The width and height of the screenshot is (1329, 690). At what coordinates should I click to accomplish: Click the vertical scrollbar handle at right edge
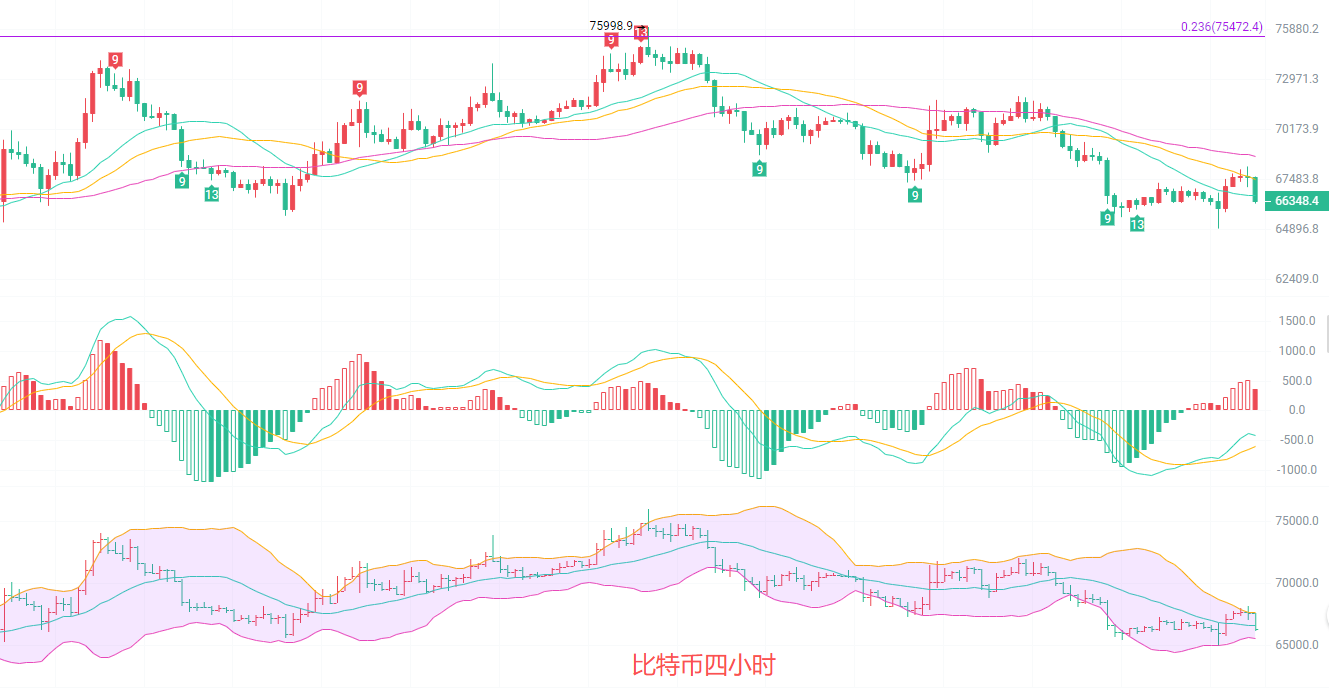(x=1326, y=333)
